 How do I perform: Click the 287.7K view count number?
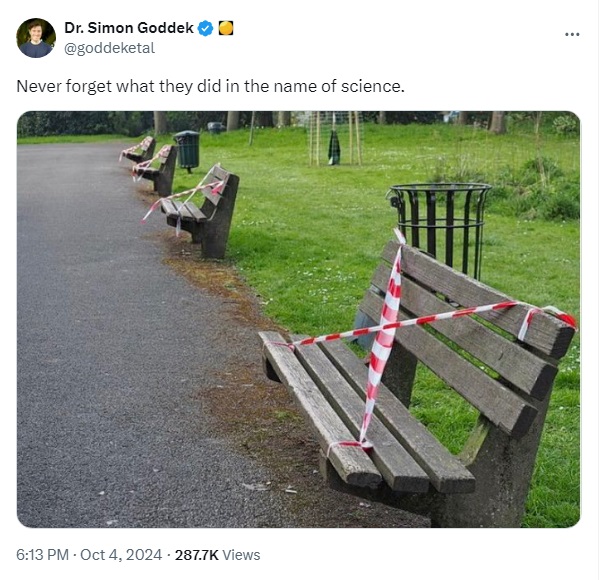[x=197, y=555]
